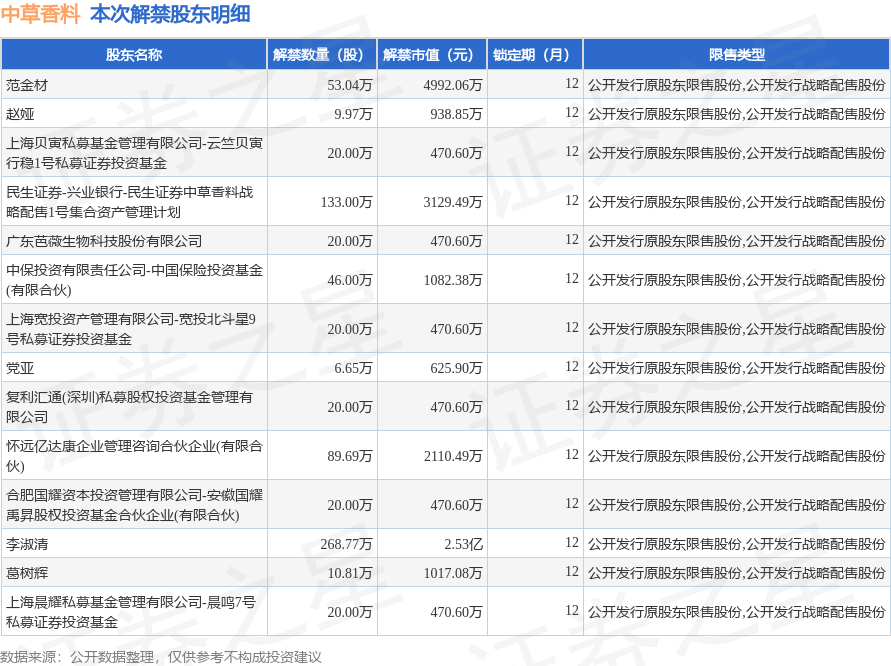Select the 2.53亿 market value cell
The image size is (891, 666).
click(x=463, y=544)
